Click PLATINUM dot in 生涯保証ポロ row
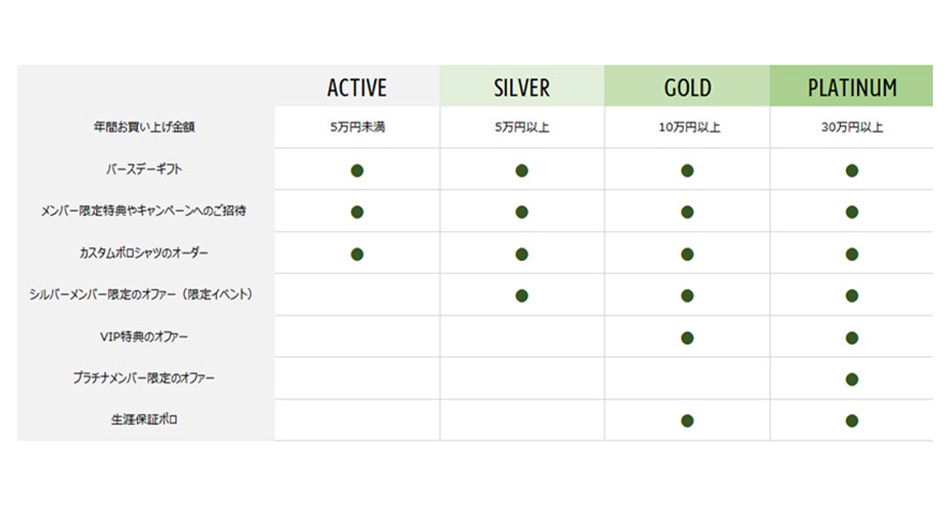This screenshot has height=505, width=950. point(852,421)
